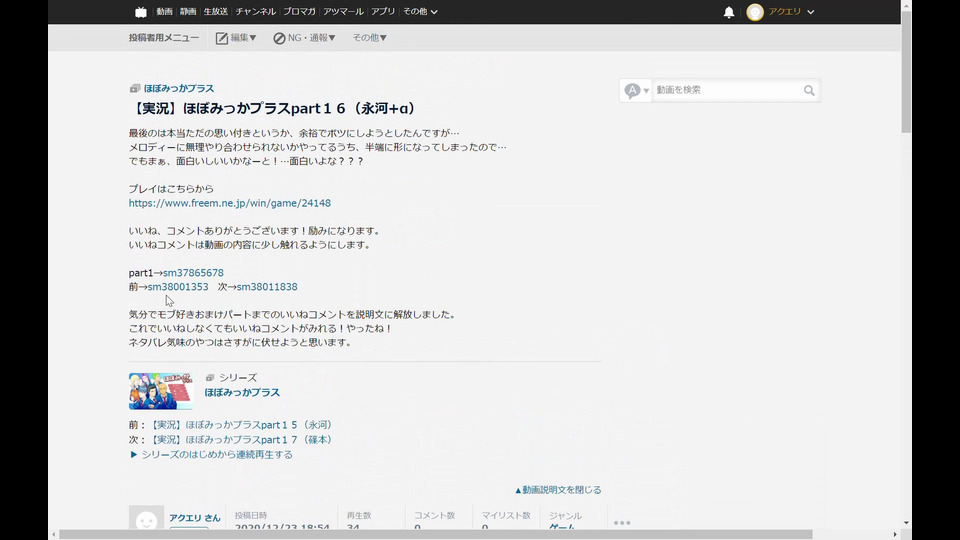Open the next video link sm38011838
The width and height of the screenshot is (960, 540).
point(266,287)
